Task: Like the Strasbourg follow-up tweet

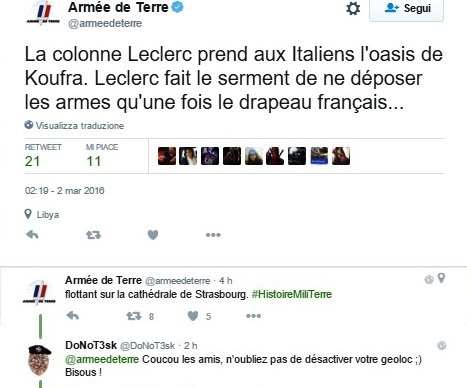Action: tap(193, 316)
